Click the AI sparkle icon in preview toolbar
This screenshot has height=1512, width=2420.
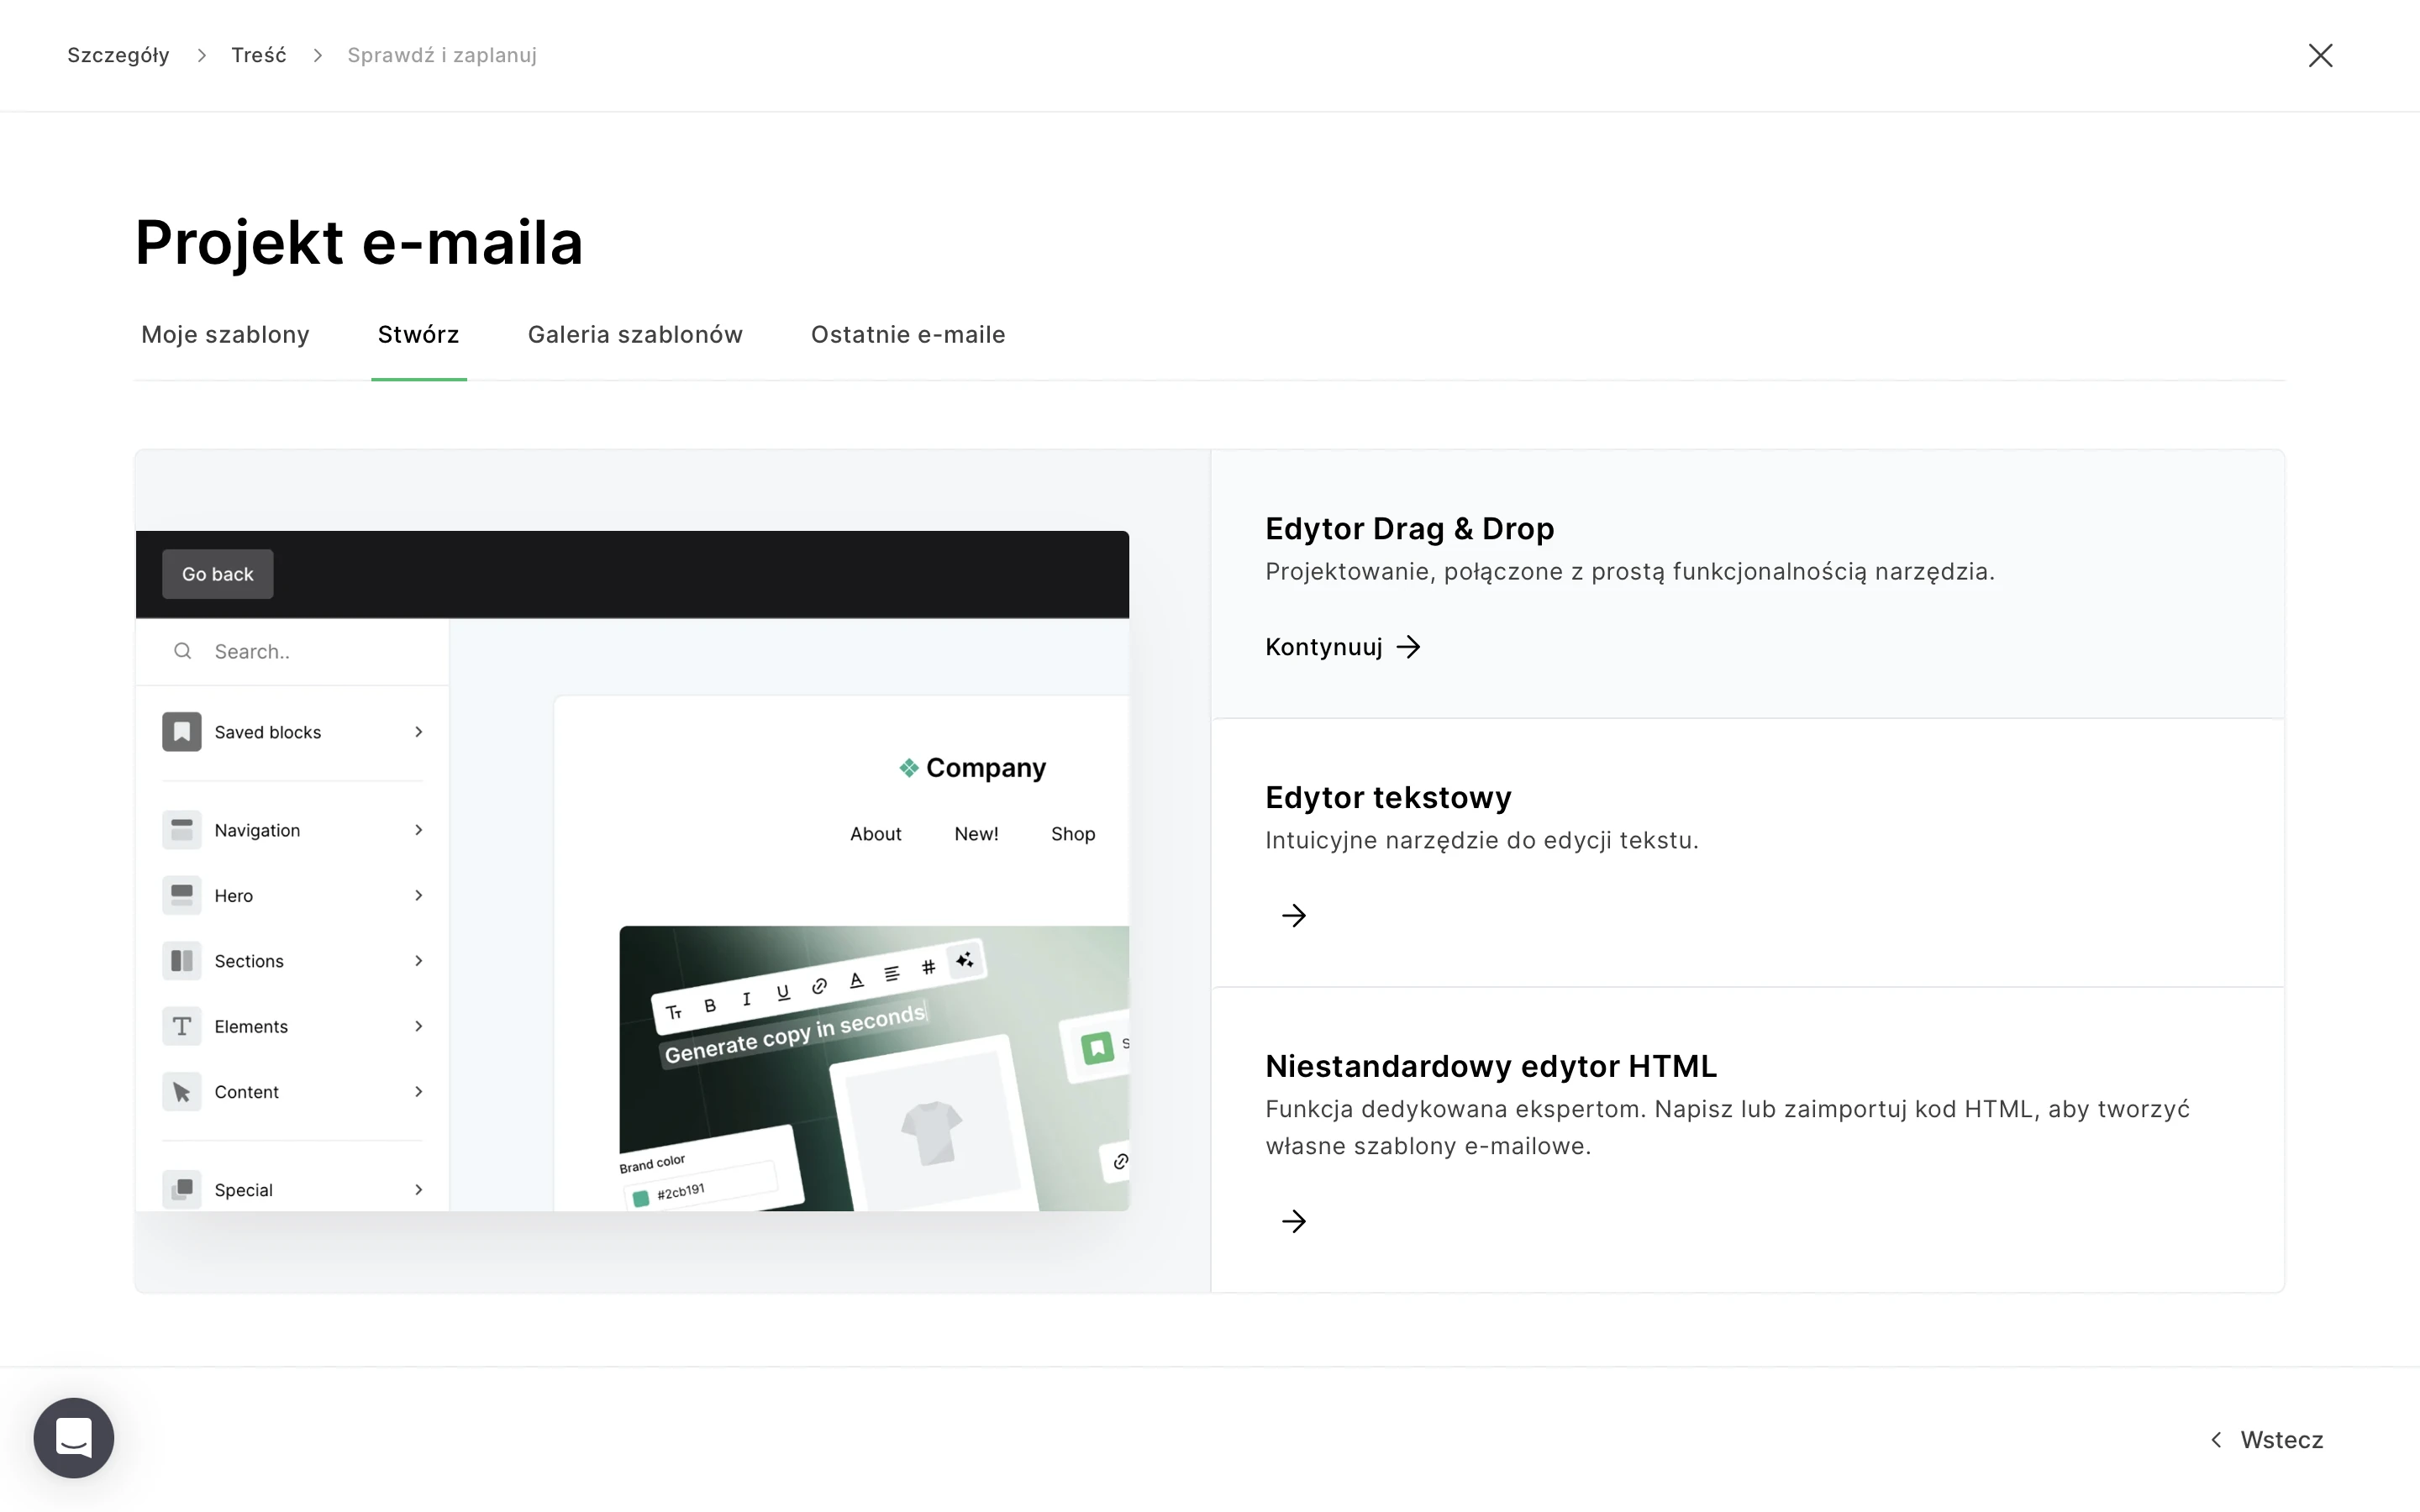point(965,960)
